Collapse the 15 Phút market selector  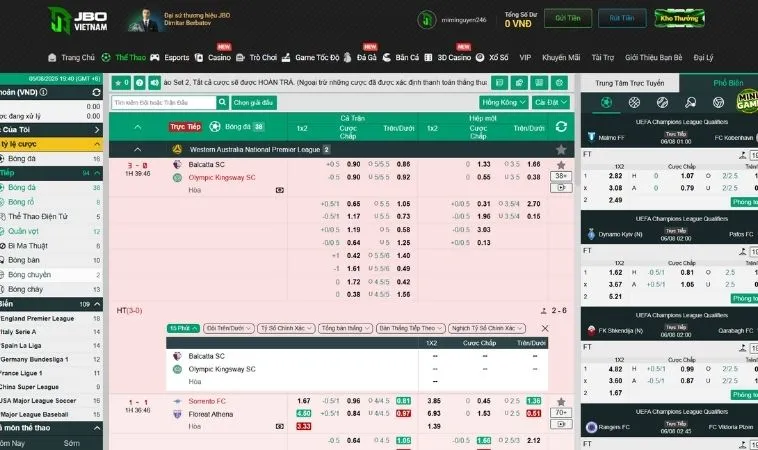183,328
